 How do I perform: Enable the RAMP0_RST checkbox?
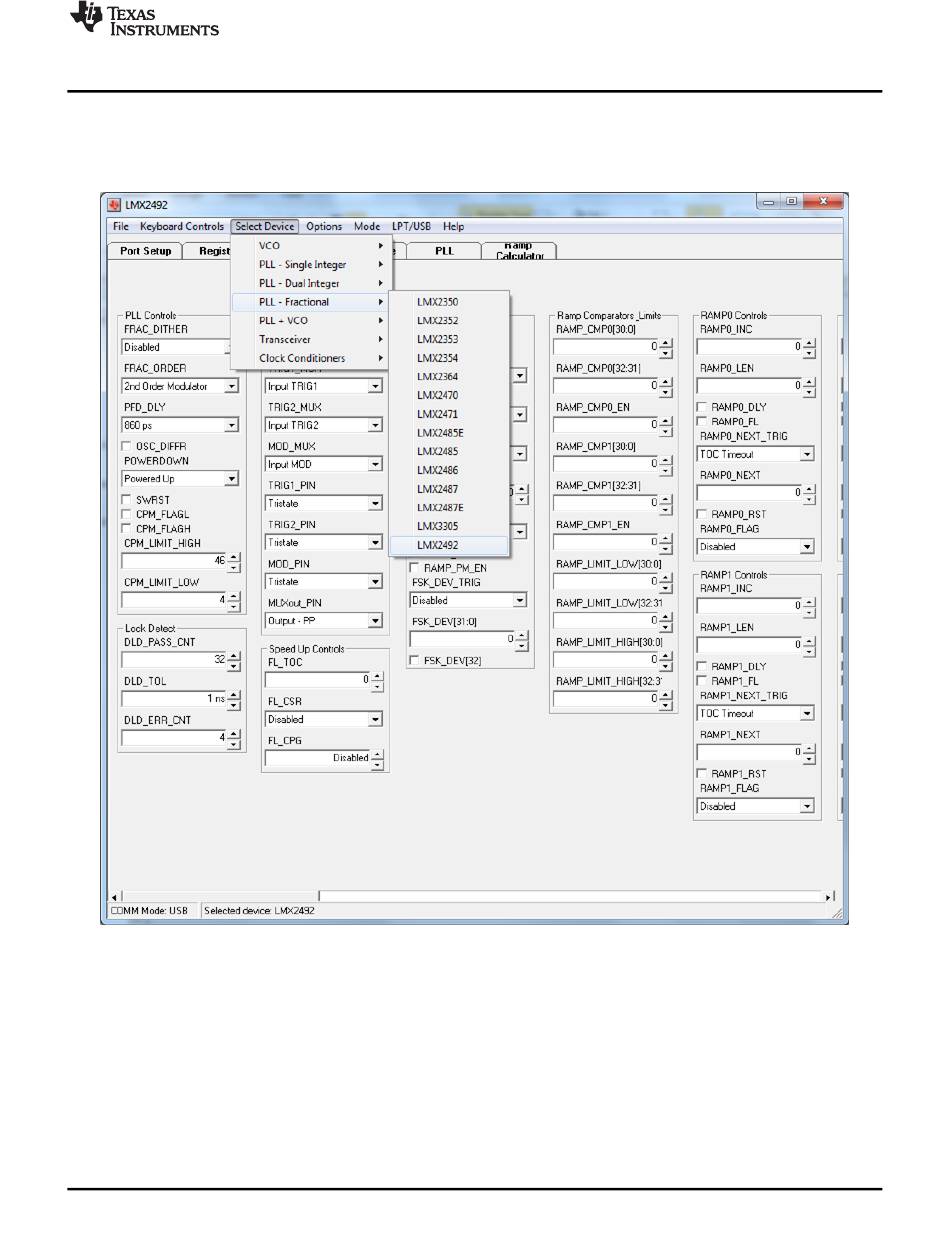point(702,514)
